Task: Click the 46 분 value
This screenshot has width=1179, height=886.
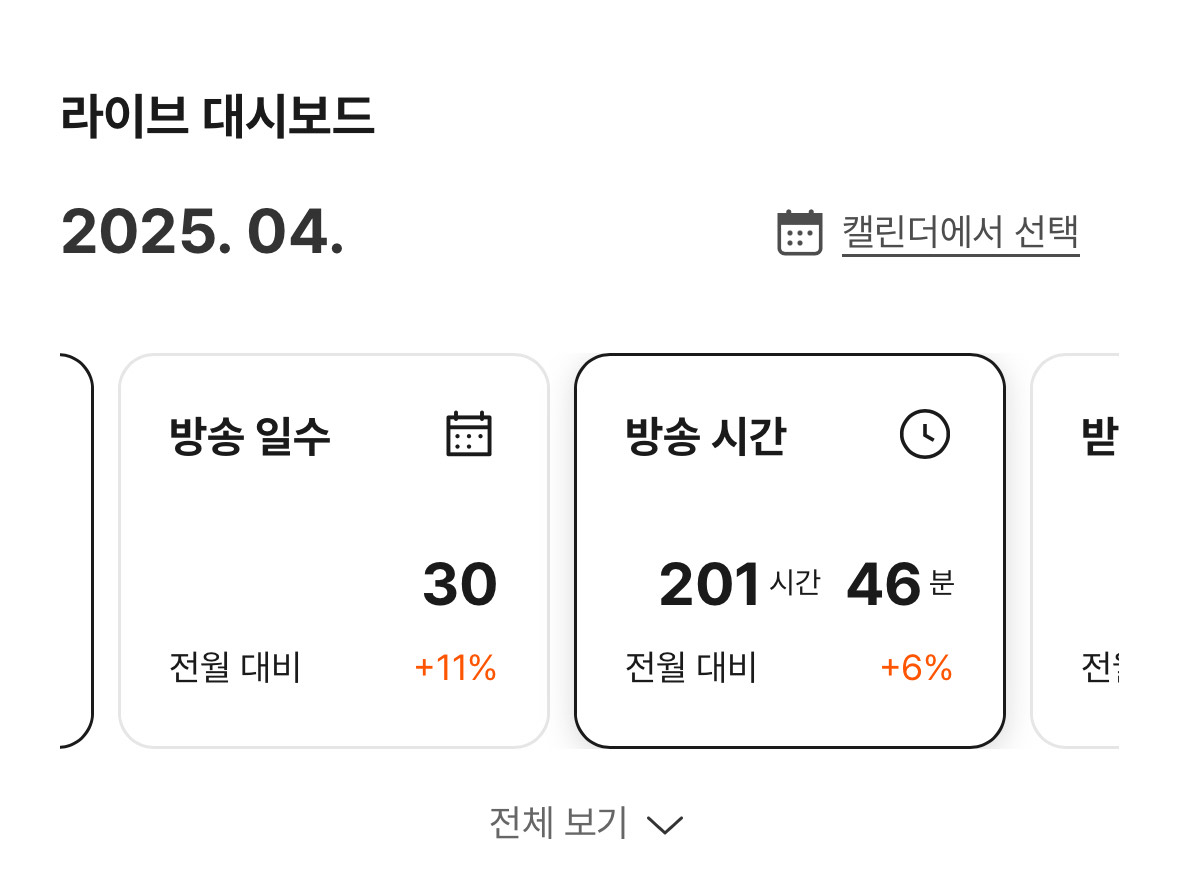Action: pos(900,584)
